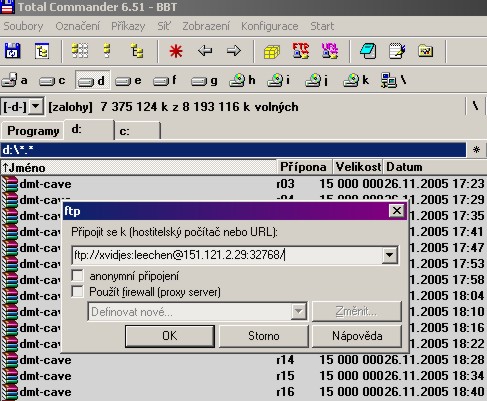The height and width of the screenshot is (401, 487).
Task: Enable anonymní připojení checkbox
Action: tap(78, 276)
